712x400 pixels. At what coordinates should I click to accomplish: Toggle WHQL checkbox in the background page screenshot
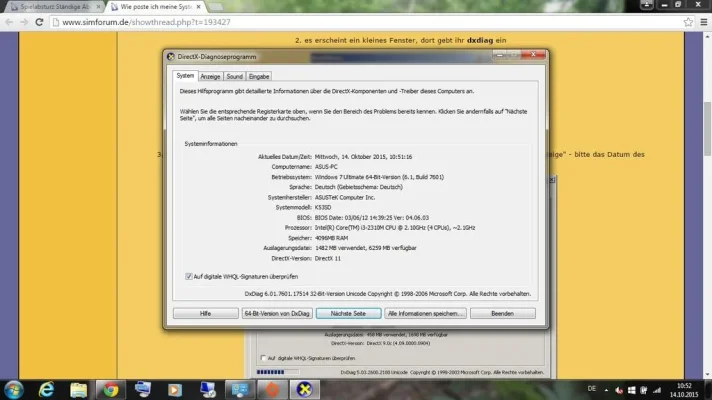click(263, 358)
